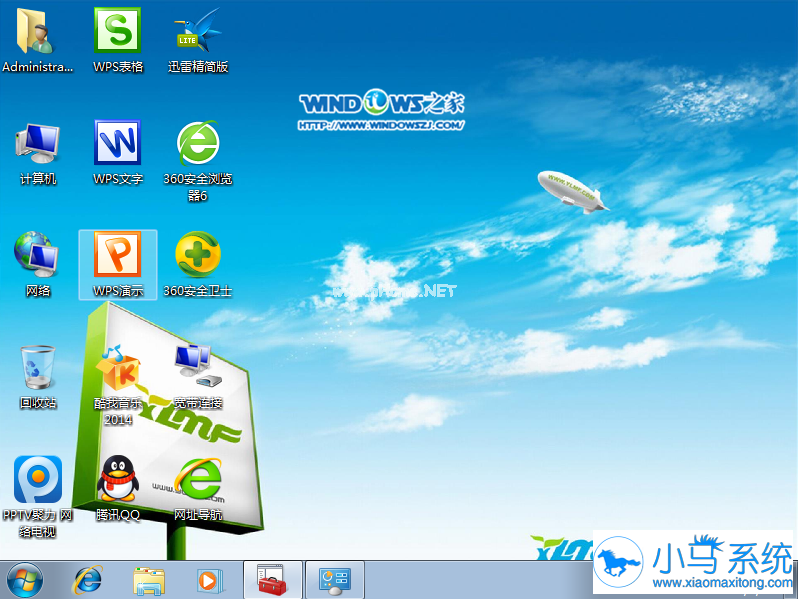Switch to the red toolbox taskbar window
This screenshot has width=798, height=599.
click(x=273, y=580)
